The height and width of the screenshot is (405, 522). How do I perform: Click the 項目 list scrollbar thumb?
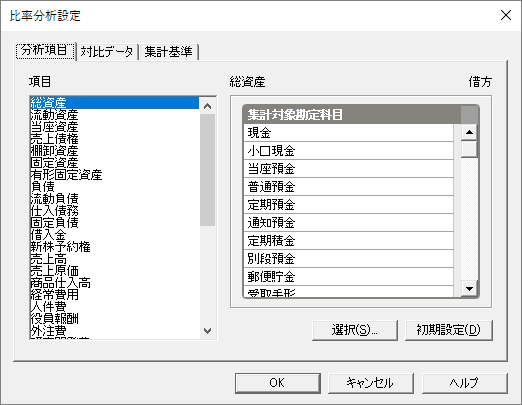pyautogui.click(x=207, y=170)
